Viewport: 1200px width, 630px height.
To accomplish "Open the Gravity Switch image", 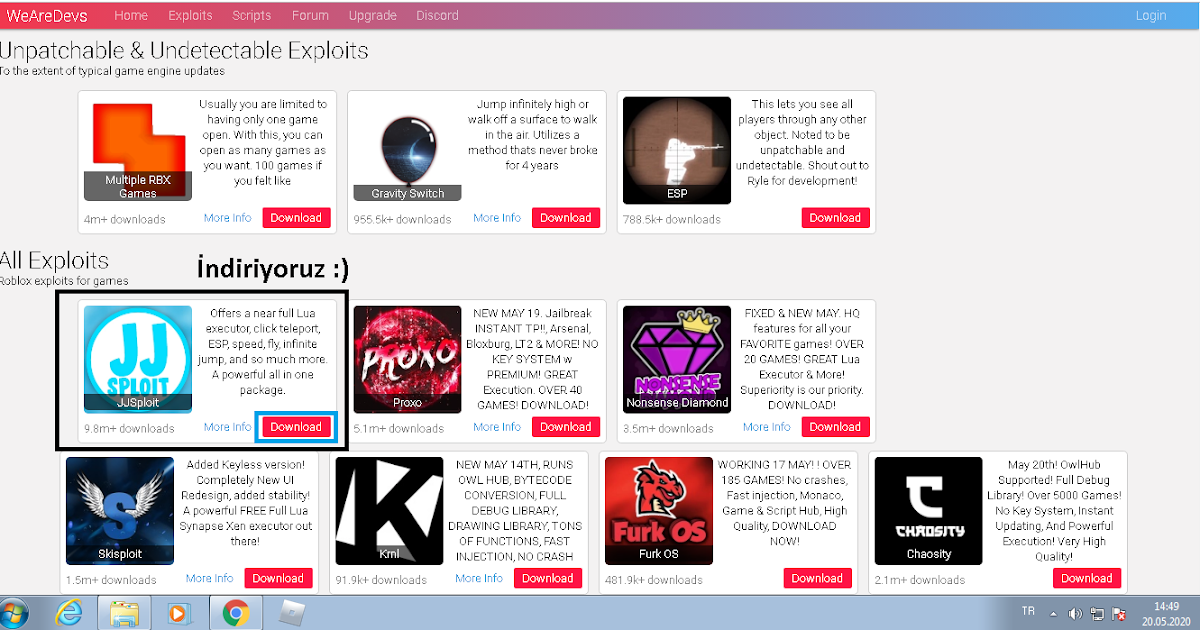I will point(407,150).
